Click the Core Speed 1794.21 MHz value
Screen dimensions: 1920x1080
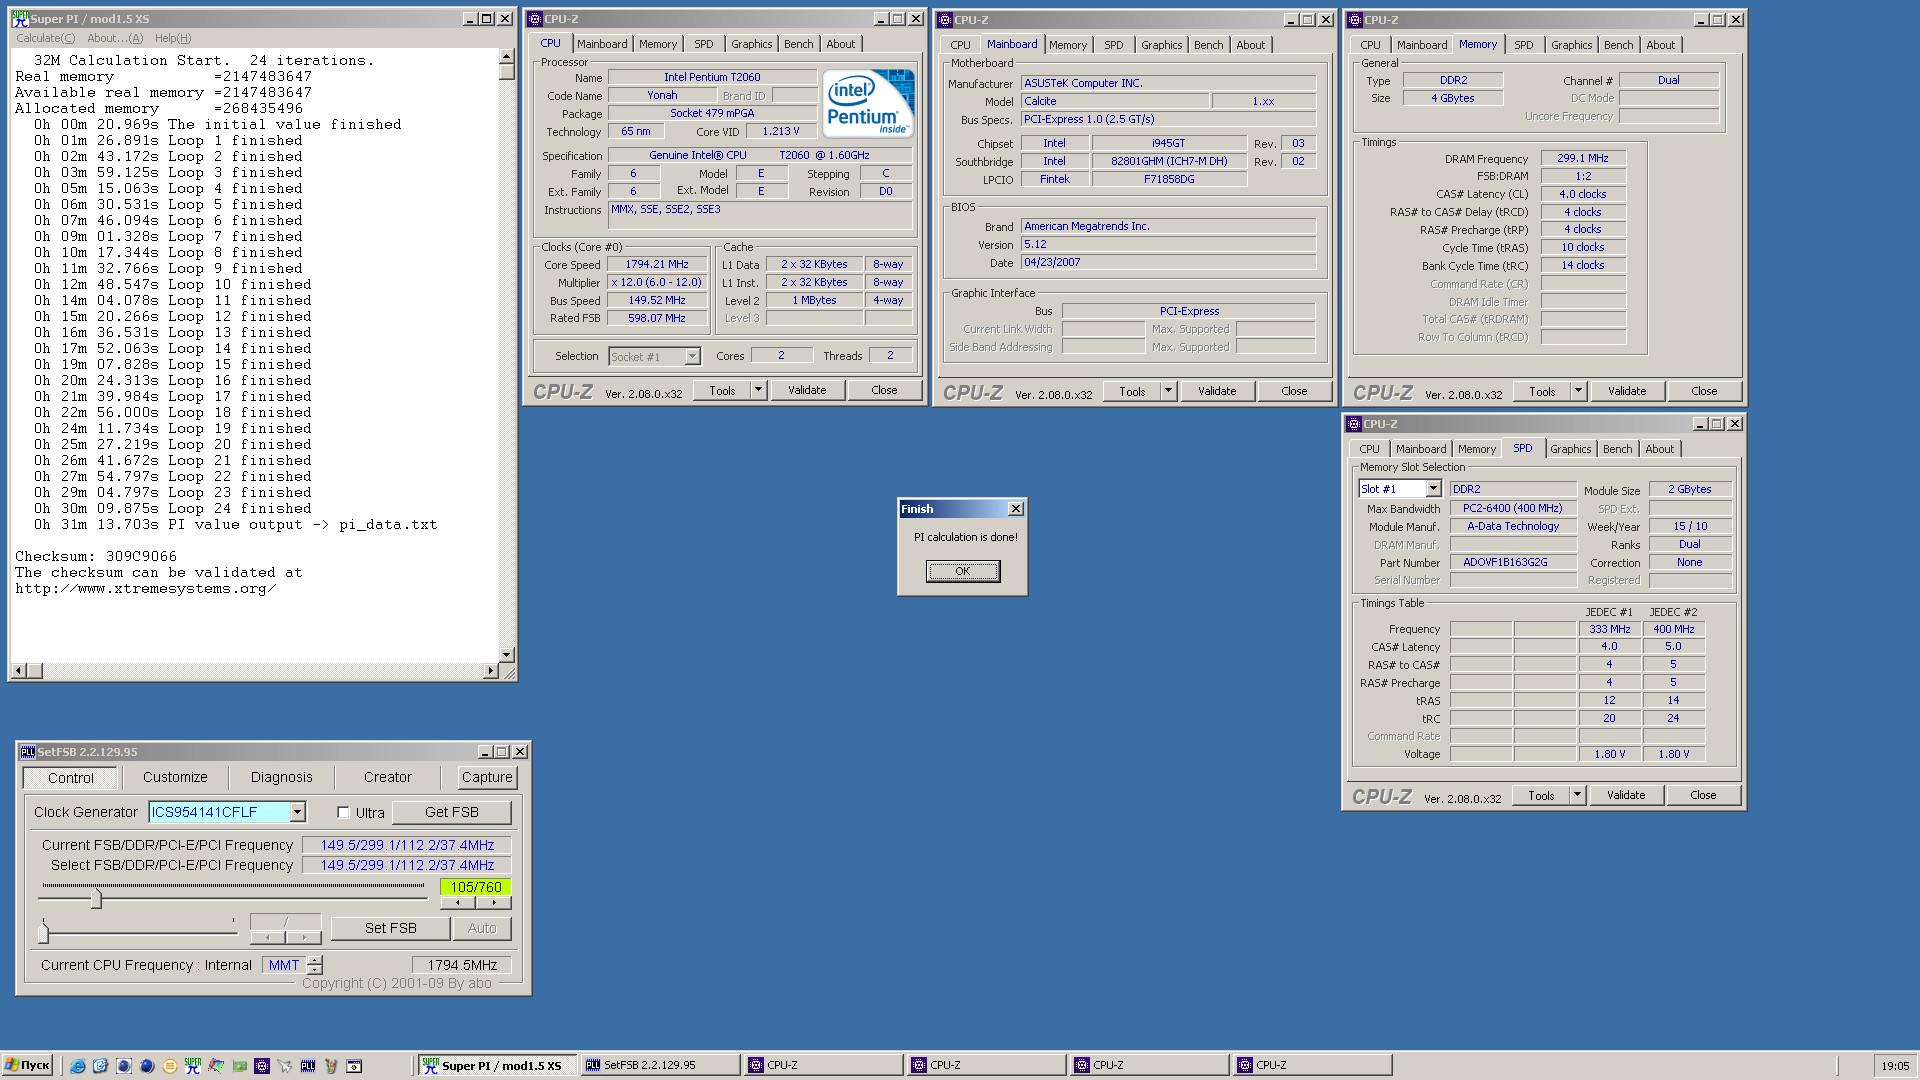[x=657, y=265]
